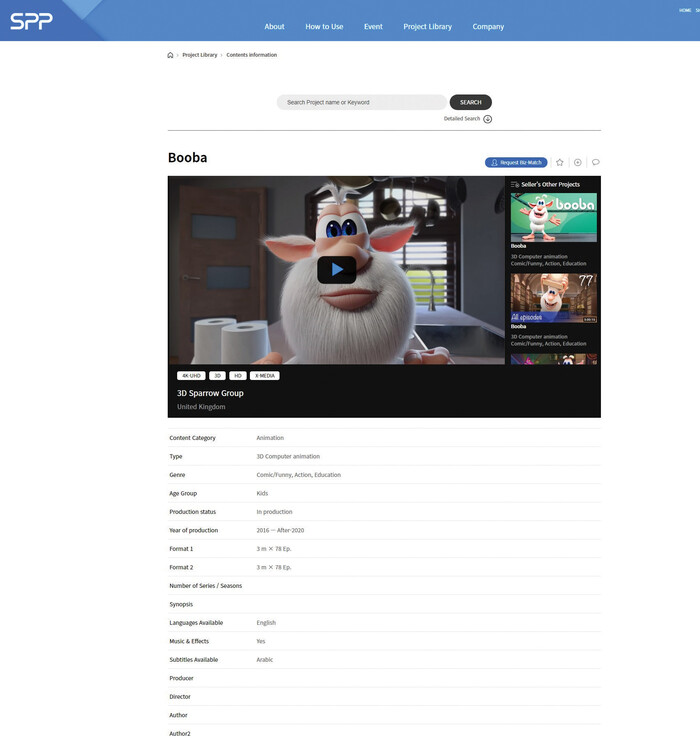
Task: Click the SEARCH button
Action: 470,102
